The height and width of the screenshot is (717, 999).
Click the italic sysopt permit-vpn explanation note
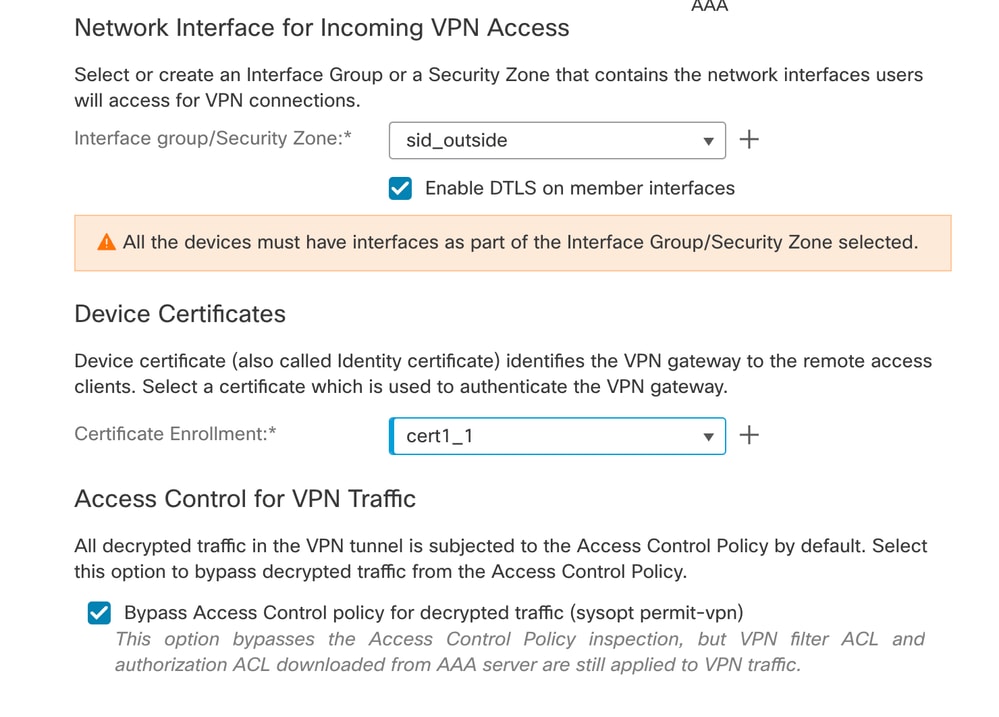(x=520, y=652)
